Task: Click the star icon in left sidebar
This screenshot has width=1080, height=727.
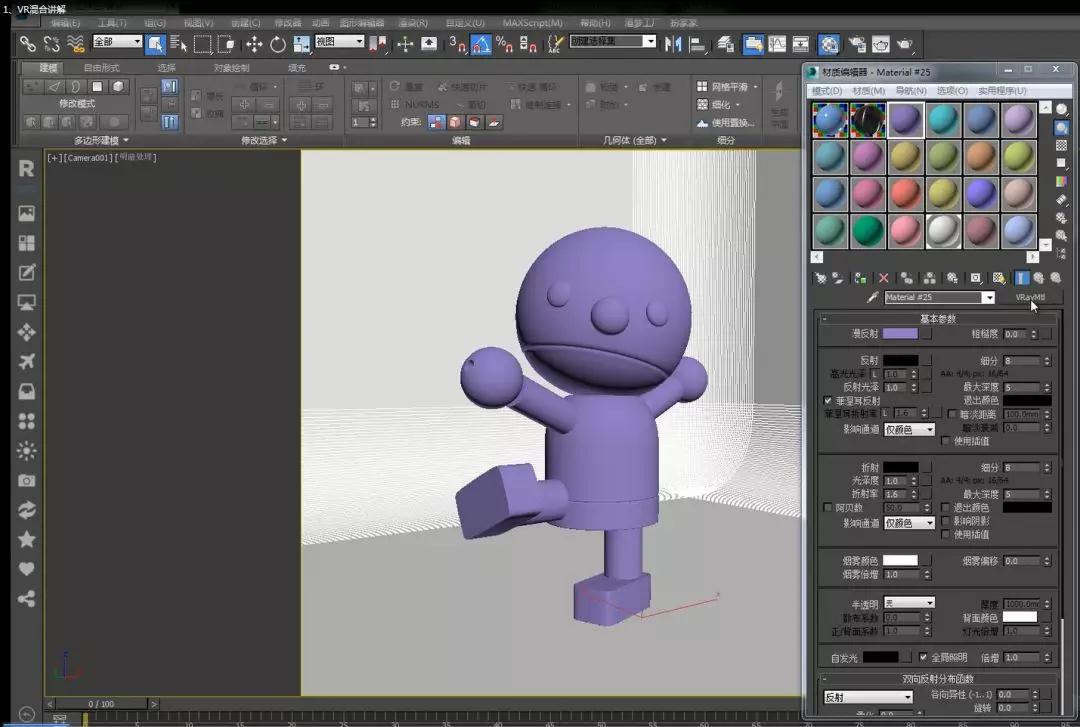Action: coord(27,539)
